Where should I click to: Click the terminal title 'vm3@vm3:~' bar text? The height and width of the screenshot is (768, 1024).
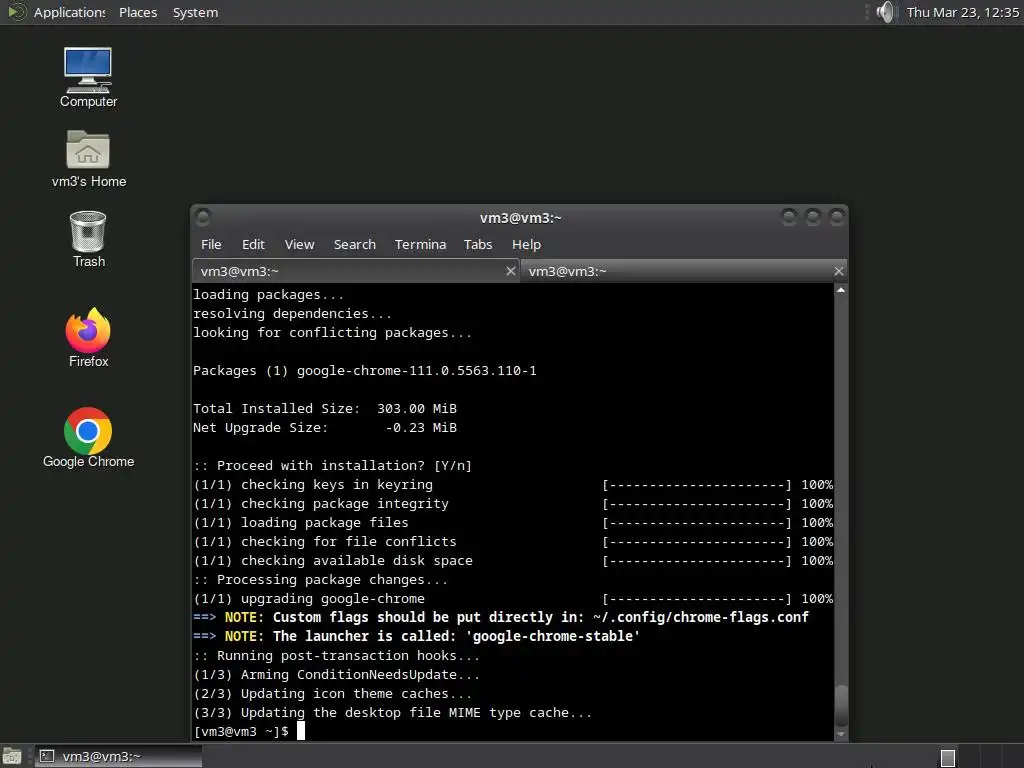520,218
